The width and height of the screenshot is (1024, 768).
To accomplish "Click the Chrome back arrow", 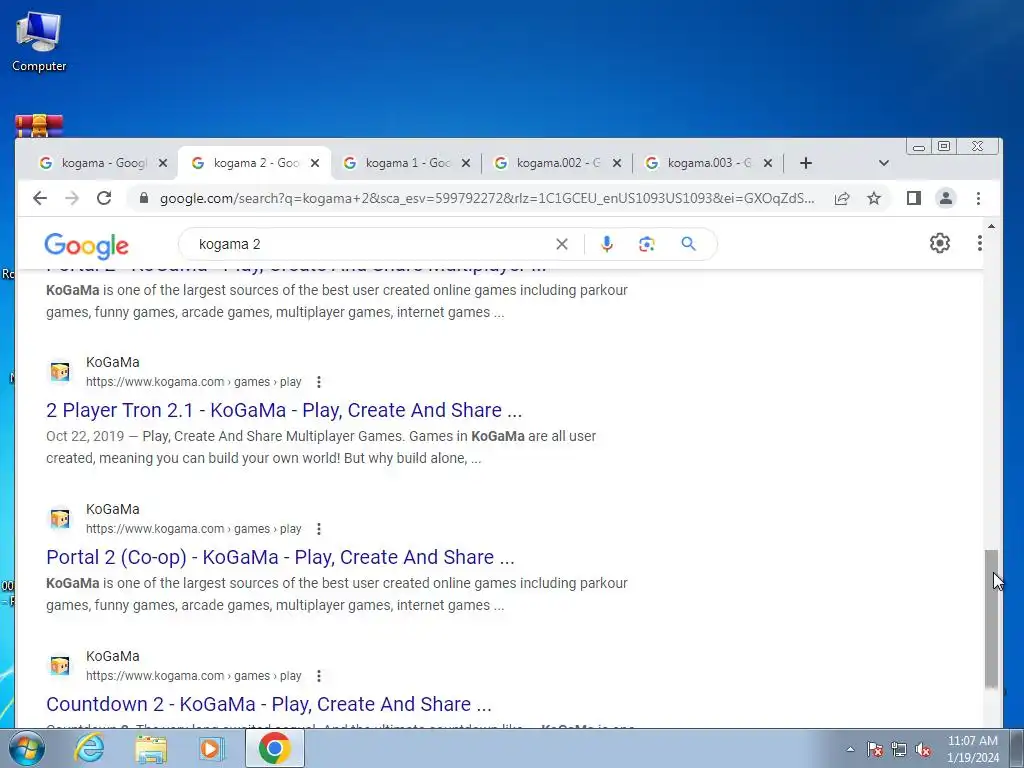I will (40, 198).
